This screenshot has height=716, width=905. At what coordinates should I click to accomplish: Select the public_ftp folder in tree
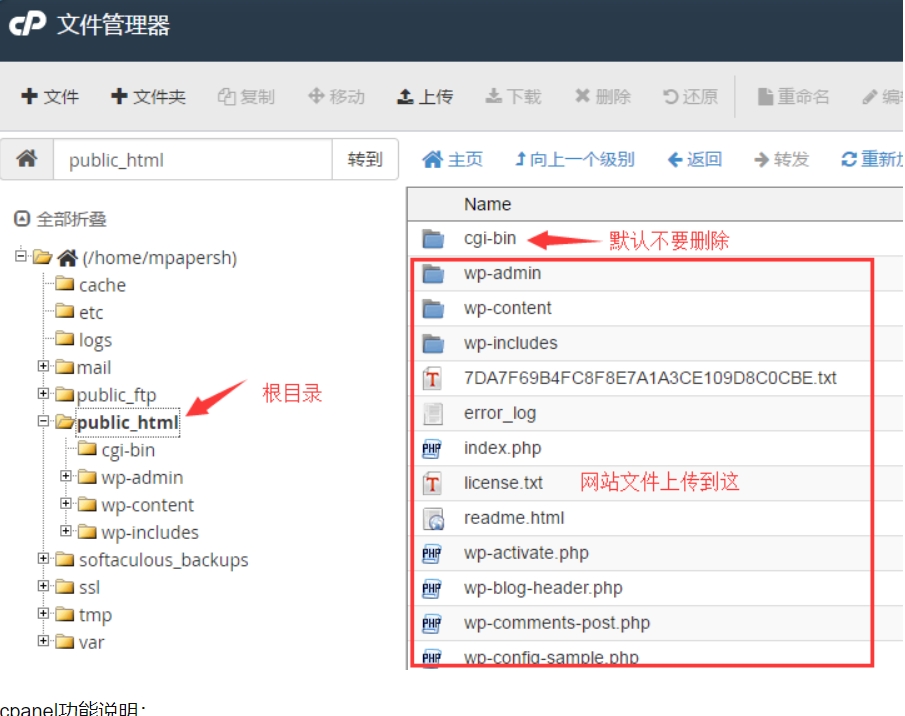(x=117, y=395)
